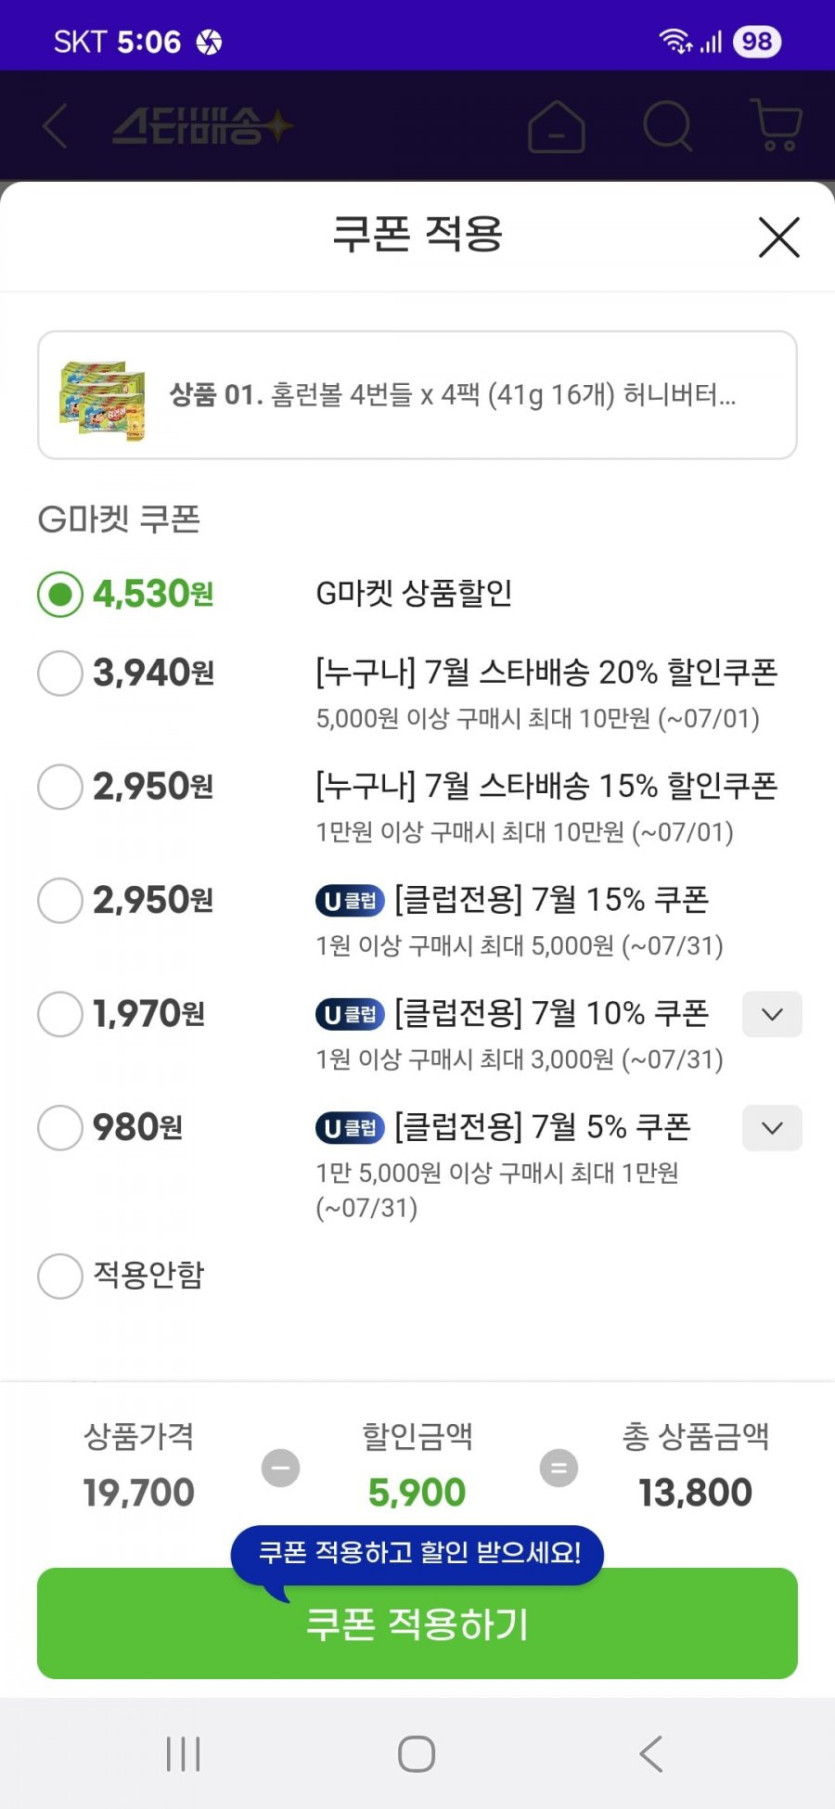Open search with the magnifier icon
Image resolution: width=835 pixels, height=1809 pixels.
[x=667, y=127]
